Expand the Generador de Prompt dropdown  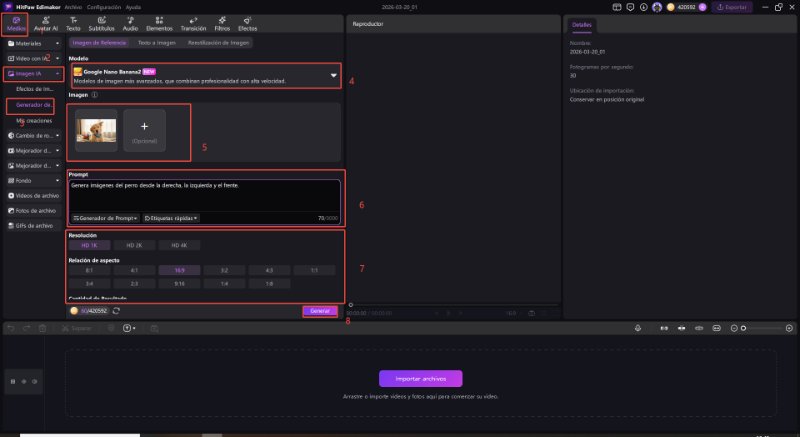tap(106, 217)
